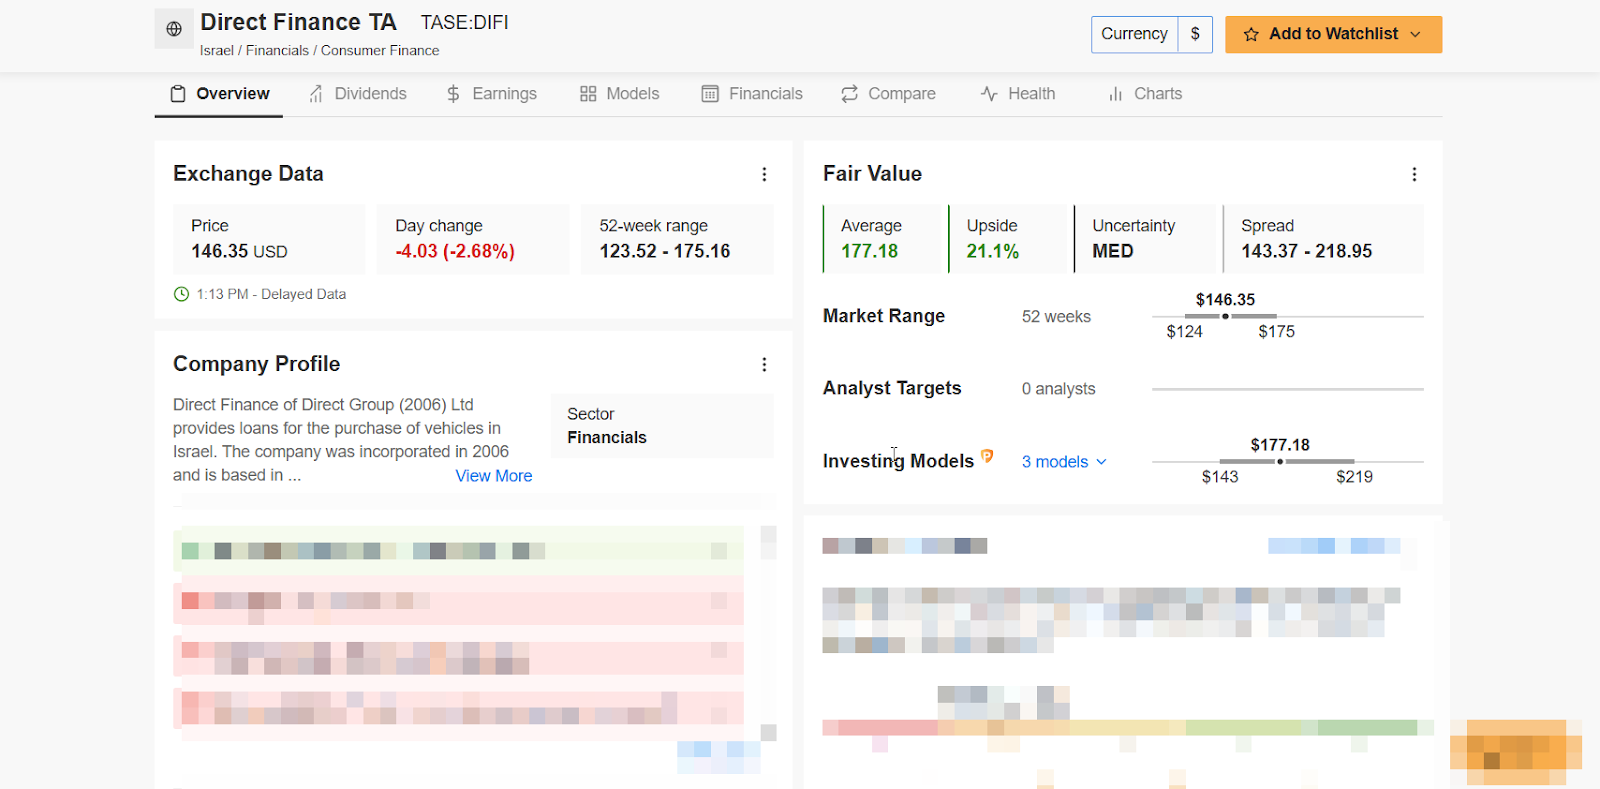Switch to the Compare tab
Image resolution: width=1600 pixels, height=789 pixels.
click(x=888, y=94)
